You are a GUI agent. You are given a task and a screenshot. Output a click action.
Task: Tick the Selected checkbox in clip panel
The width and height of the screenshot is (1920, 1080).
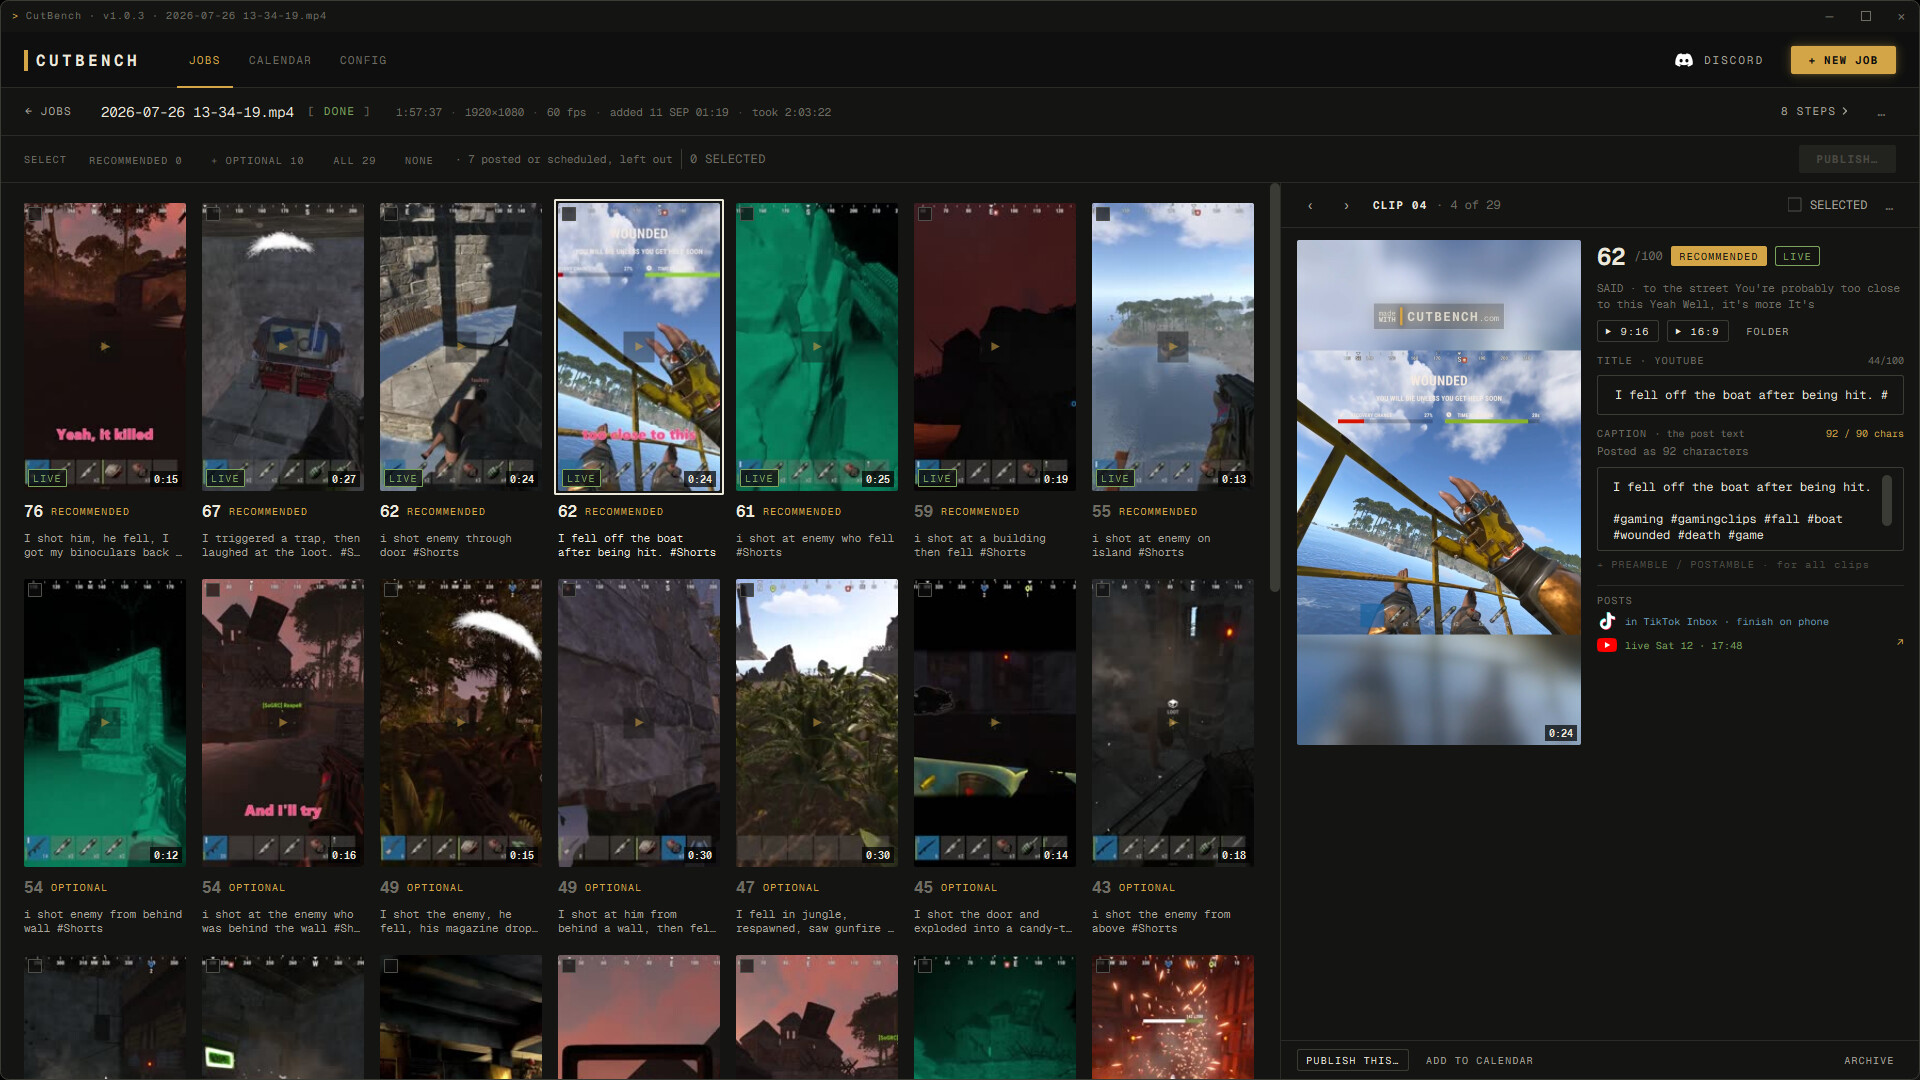pos(1794,205)
